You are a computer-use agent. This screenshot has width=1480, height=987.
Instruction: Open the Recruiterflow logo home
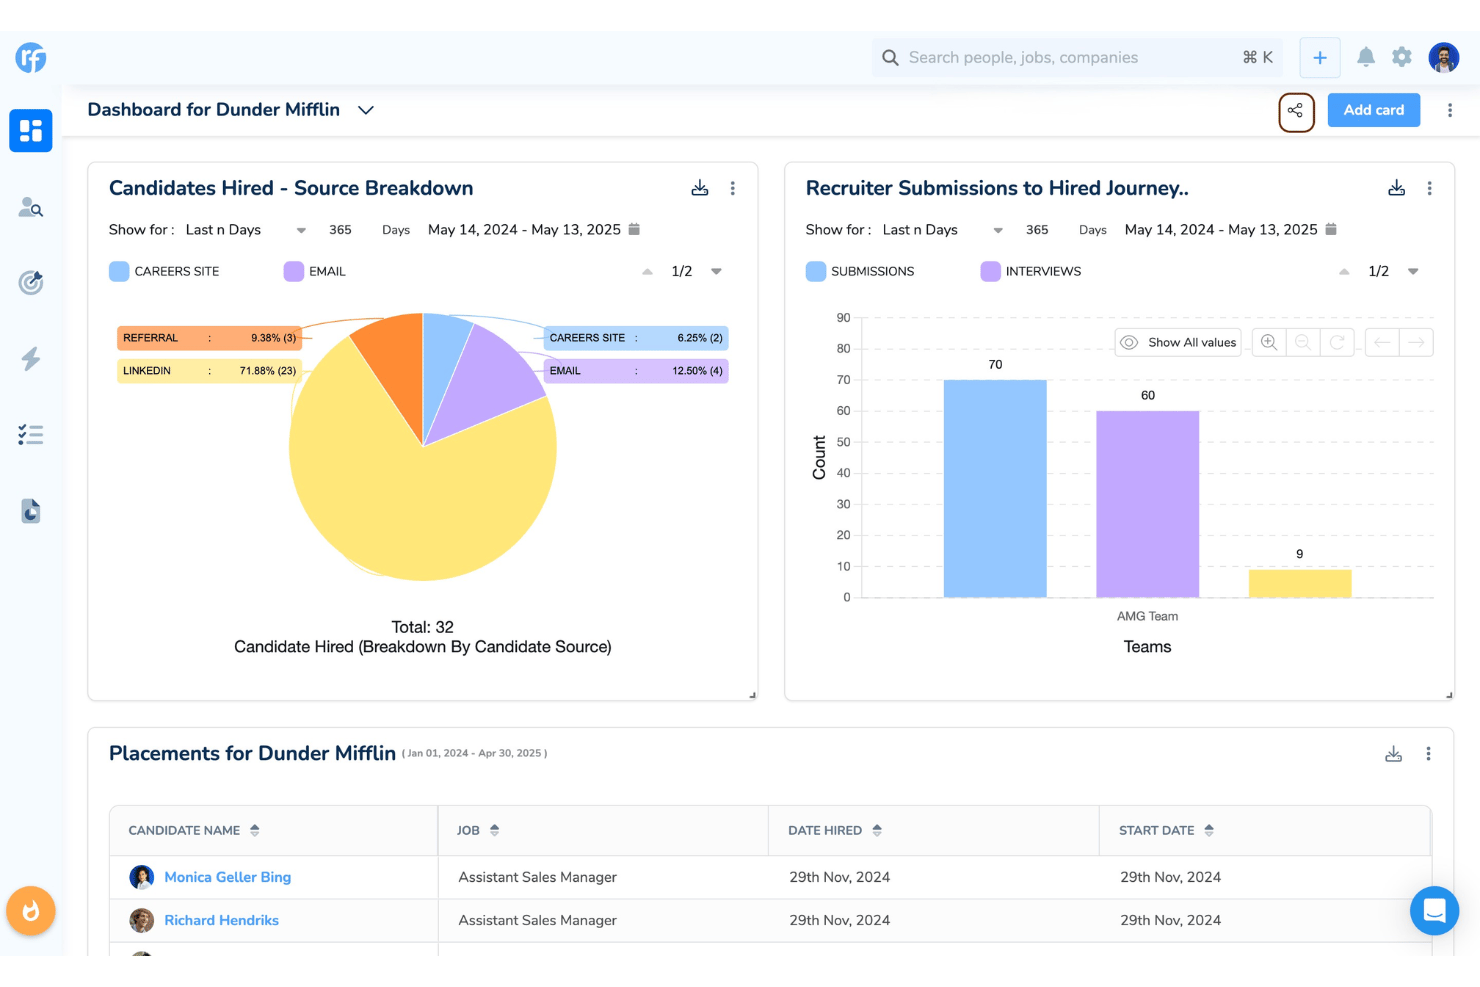[x=31, y=58]
